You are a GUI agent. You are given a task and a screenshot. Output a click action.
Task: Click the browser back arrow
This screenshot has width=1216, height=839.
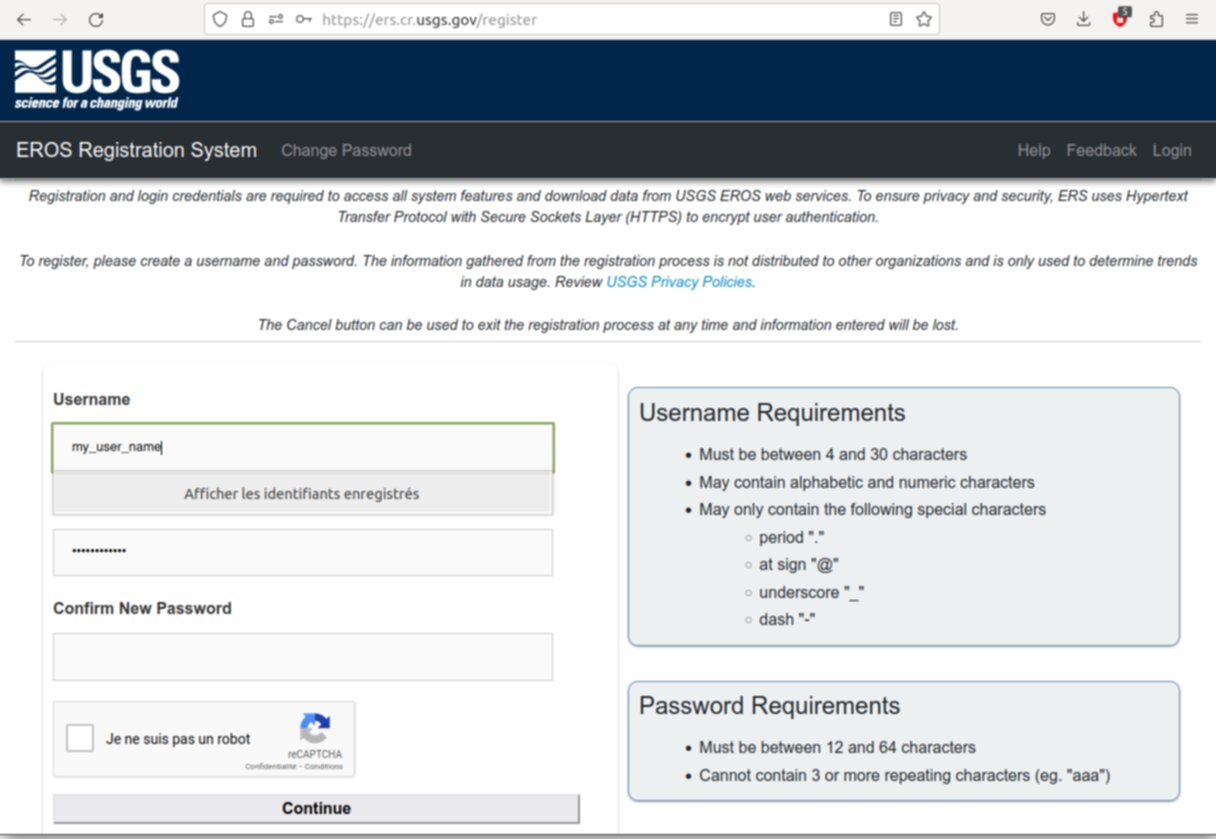(24, 19)
